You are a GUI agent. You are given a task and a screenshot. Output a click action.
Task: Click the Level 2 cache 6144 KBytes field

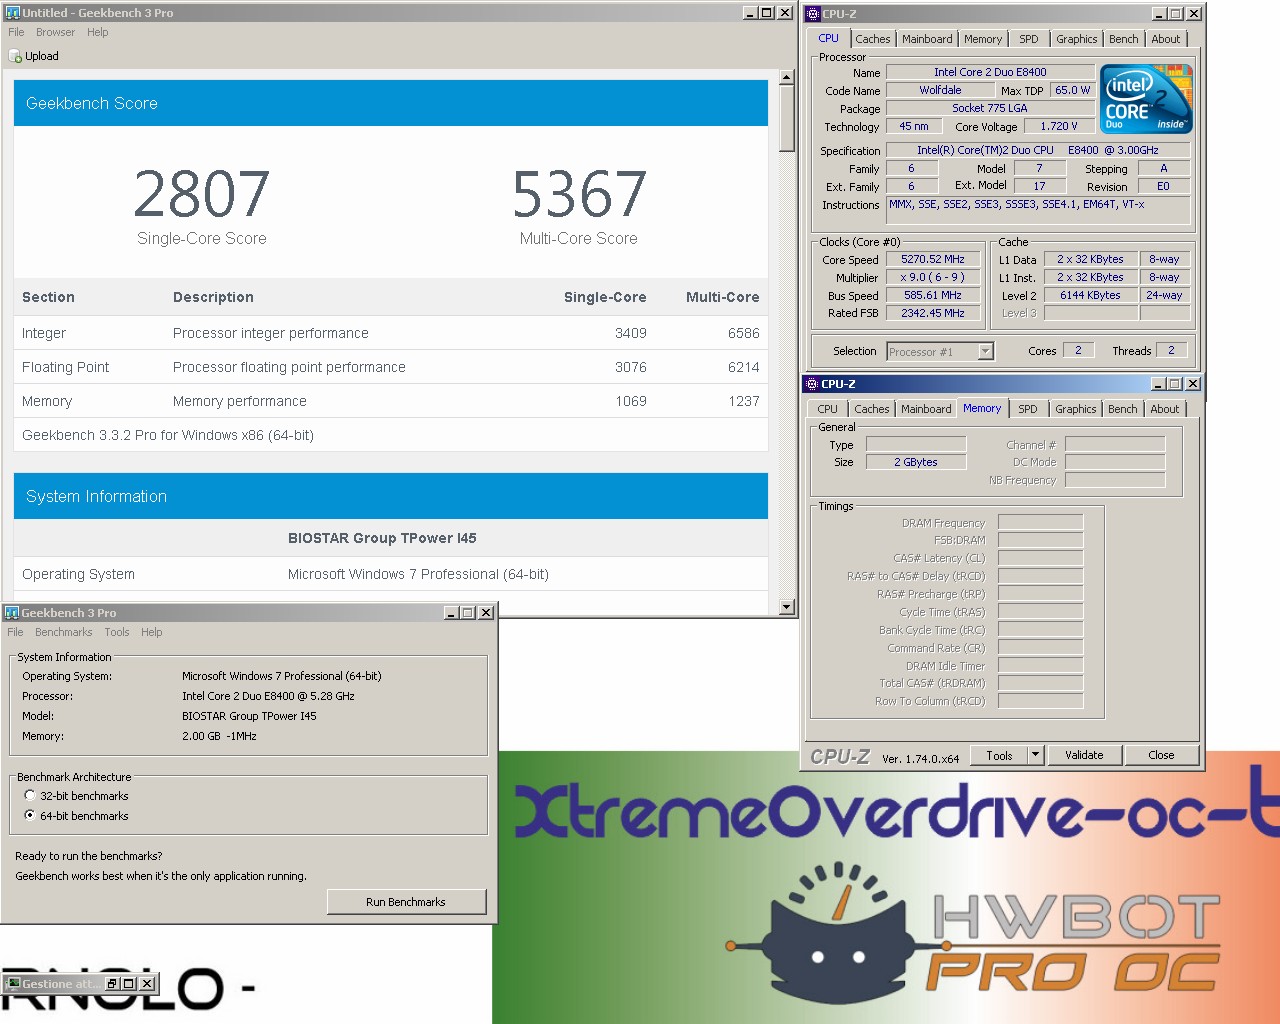(x=1090, y=295)
